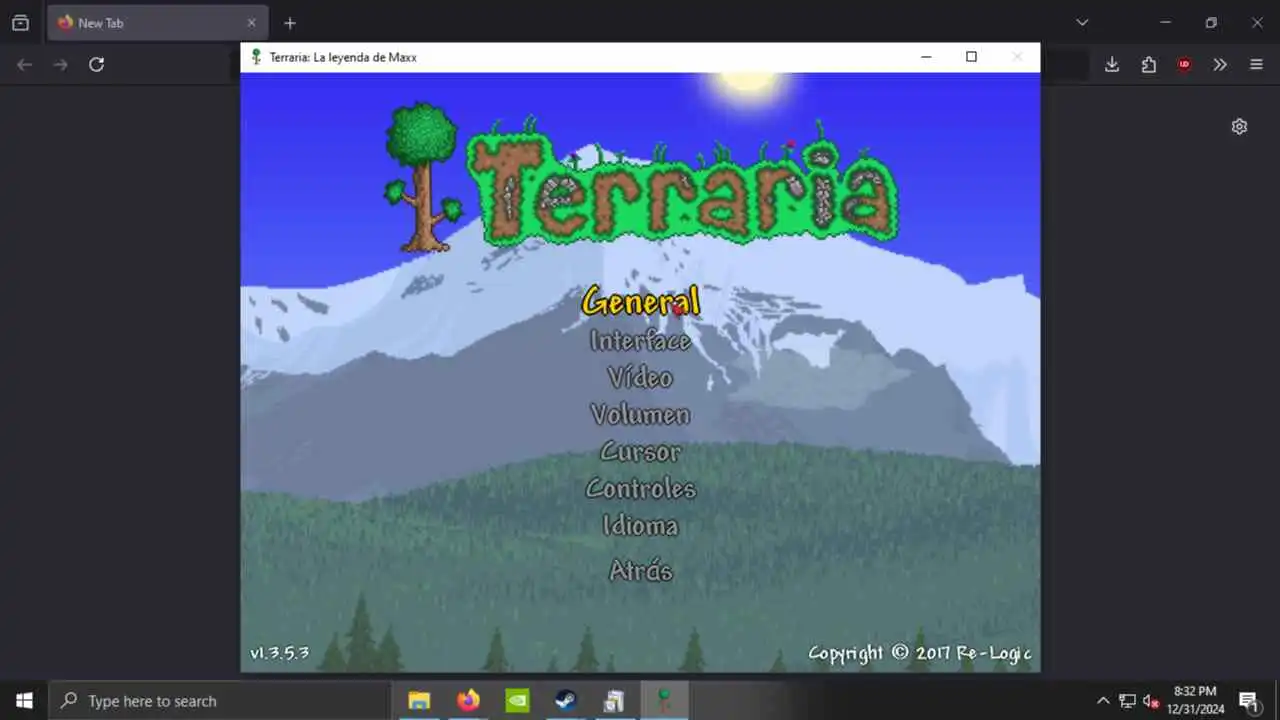This screenshot has width=1280, height=720.
Task: Minimize the Terraria game window
Action: 926,57
